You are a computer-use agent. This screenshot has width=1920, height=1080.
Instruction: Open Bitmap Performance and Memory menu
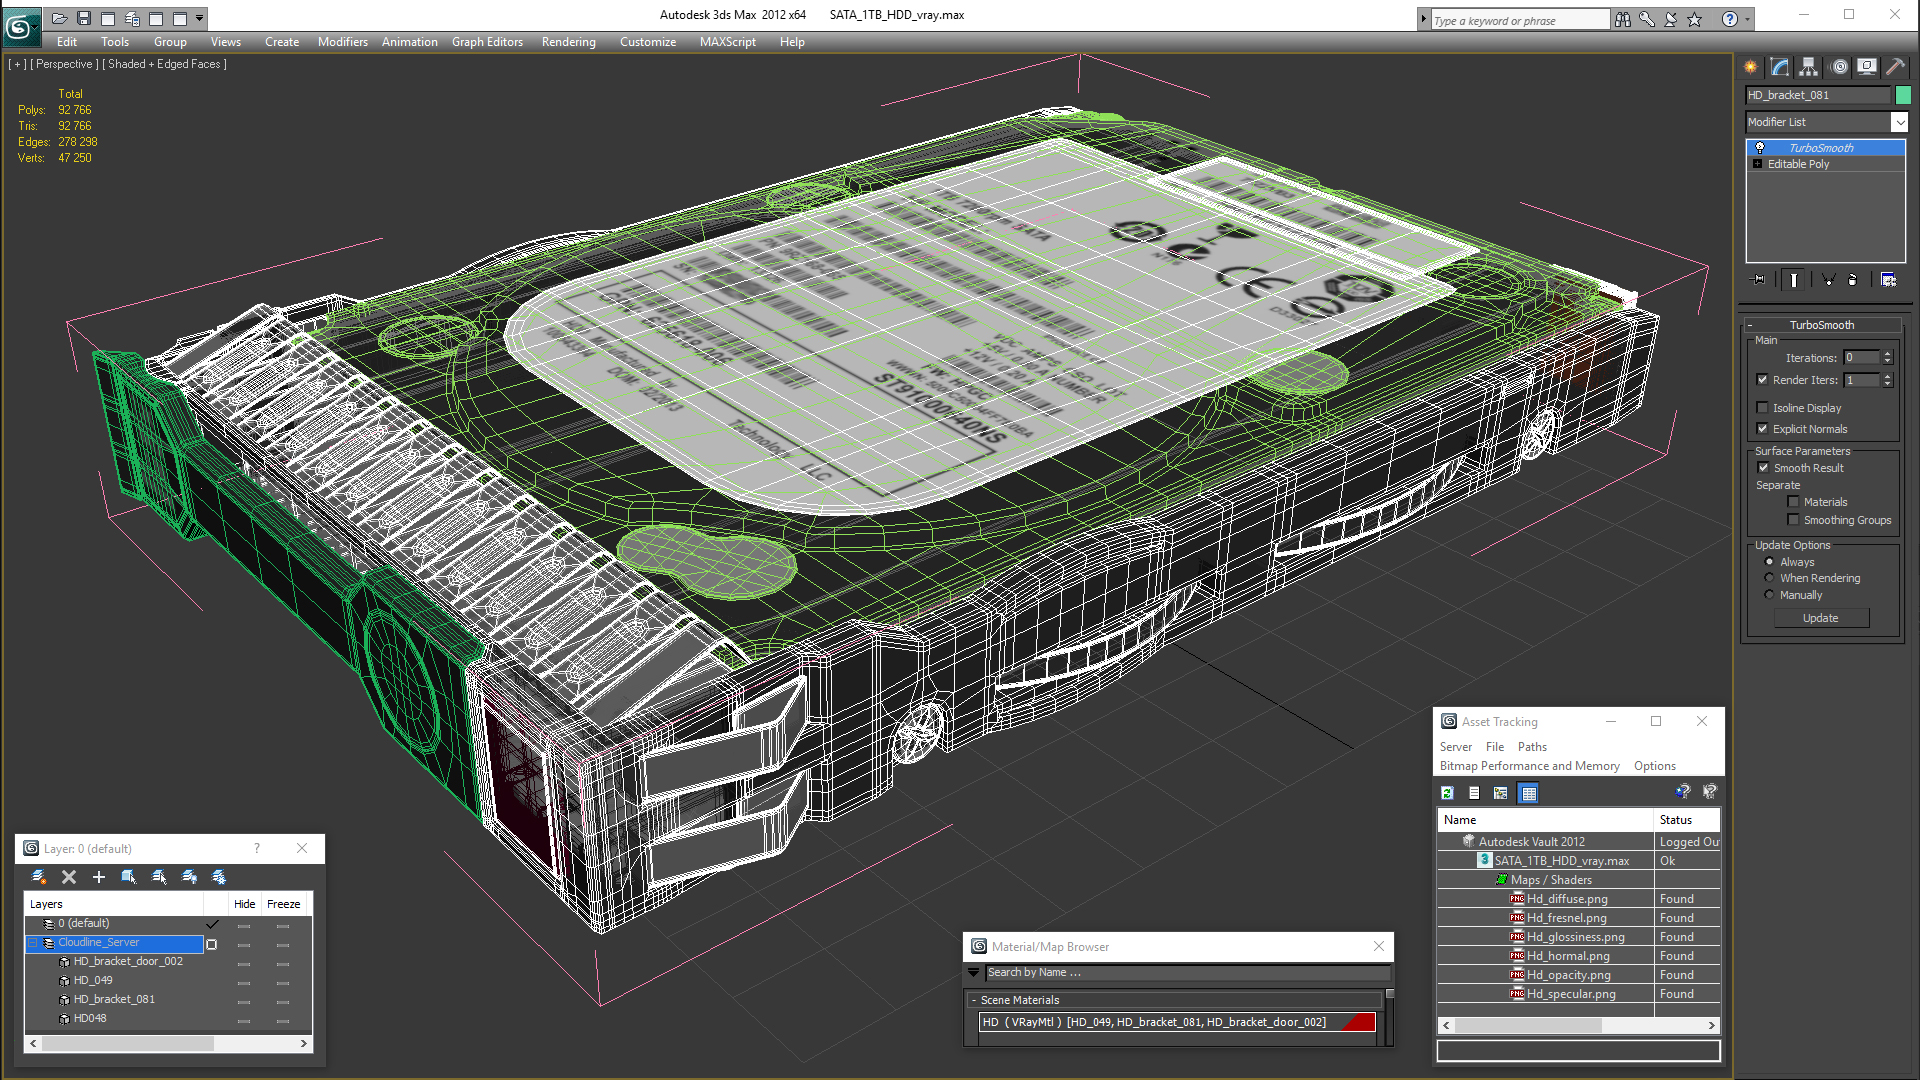[1529, 766]
